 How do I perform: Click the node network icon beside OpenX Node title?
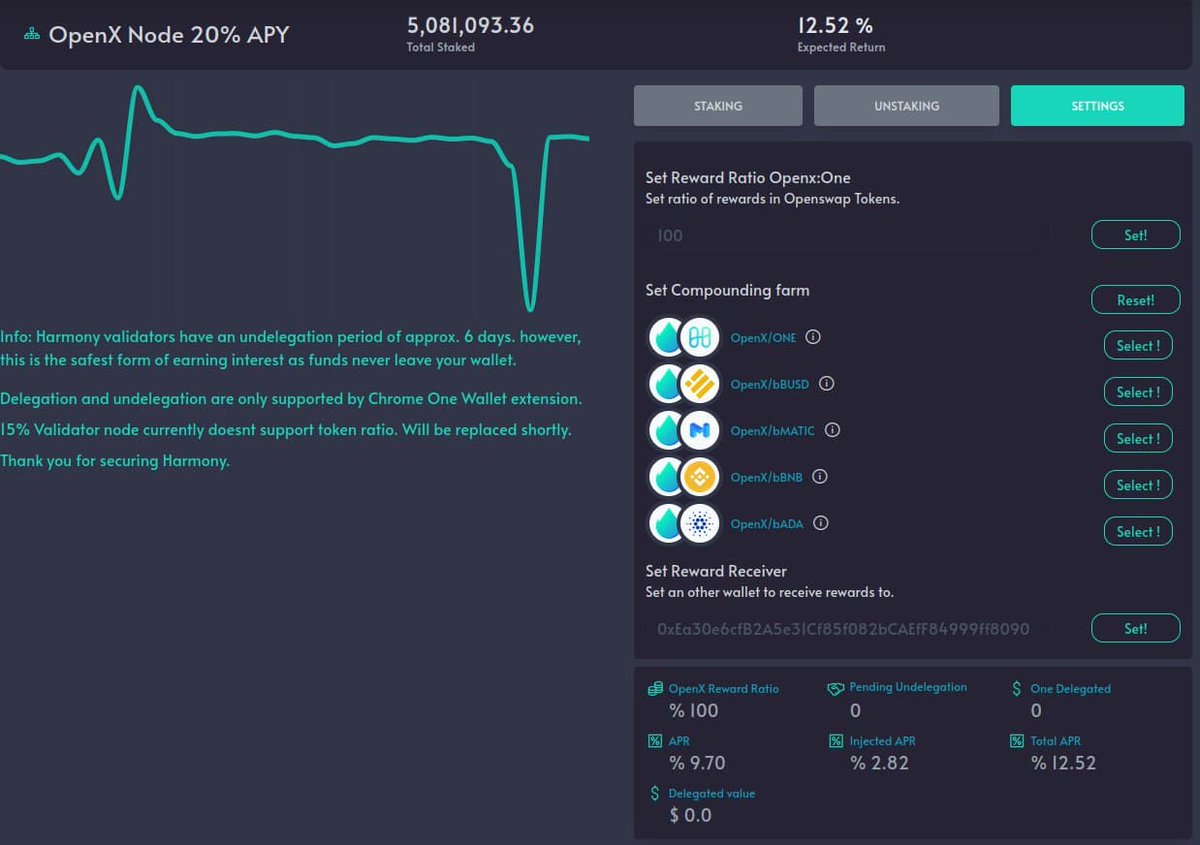pyautogui.click(x=31, y=35)
